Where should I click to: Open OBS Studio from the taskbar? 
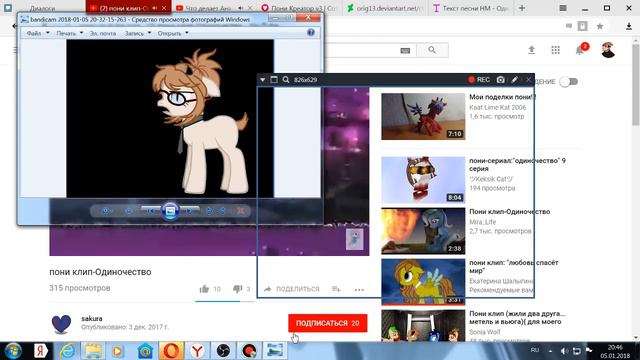223,351
